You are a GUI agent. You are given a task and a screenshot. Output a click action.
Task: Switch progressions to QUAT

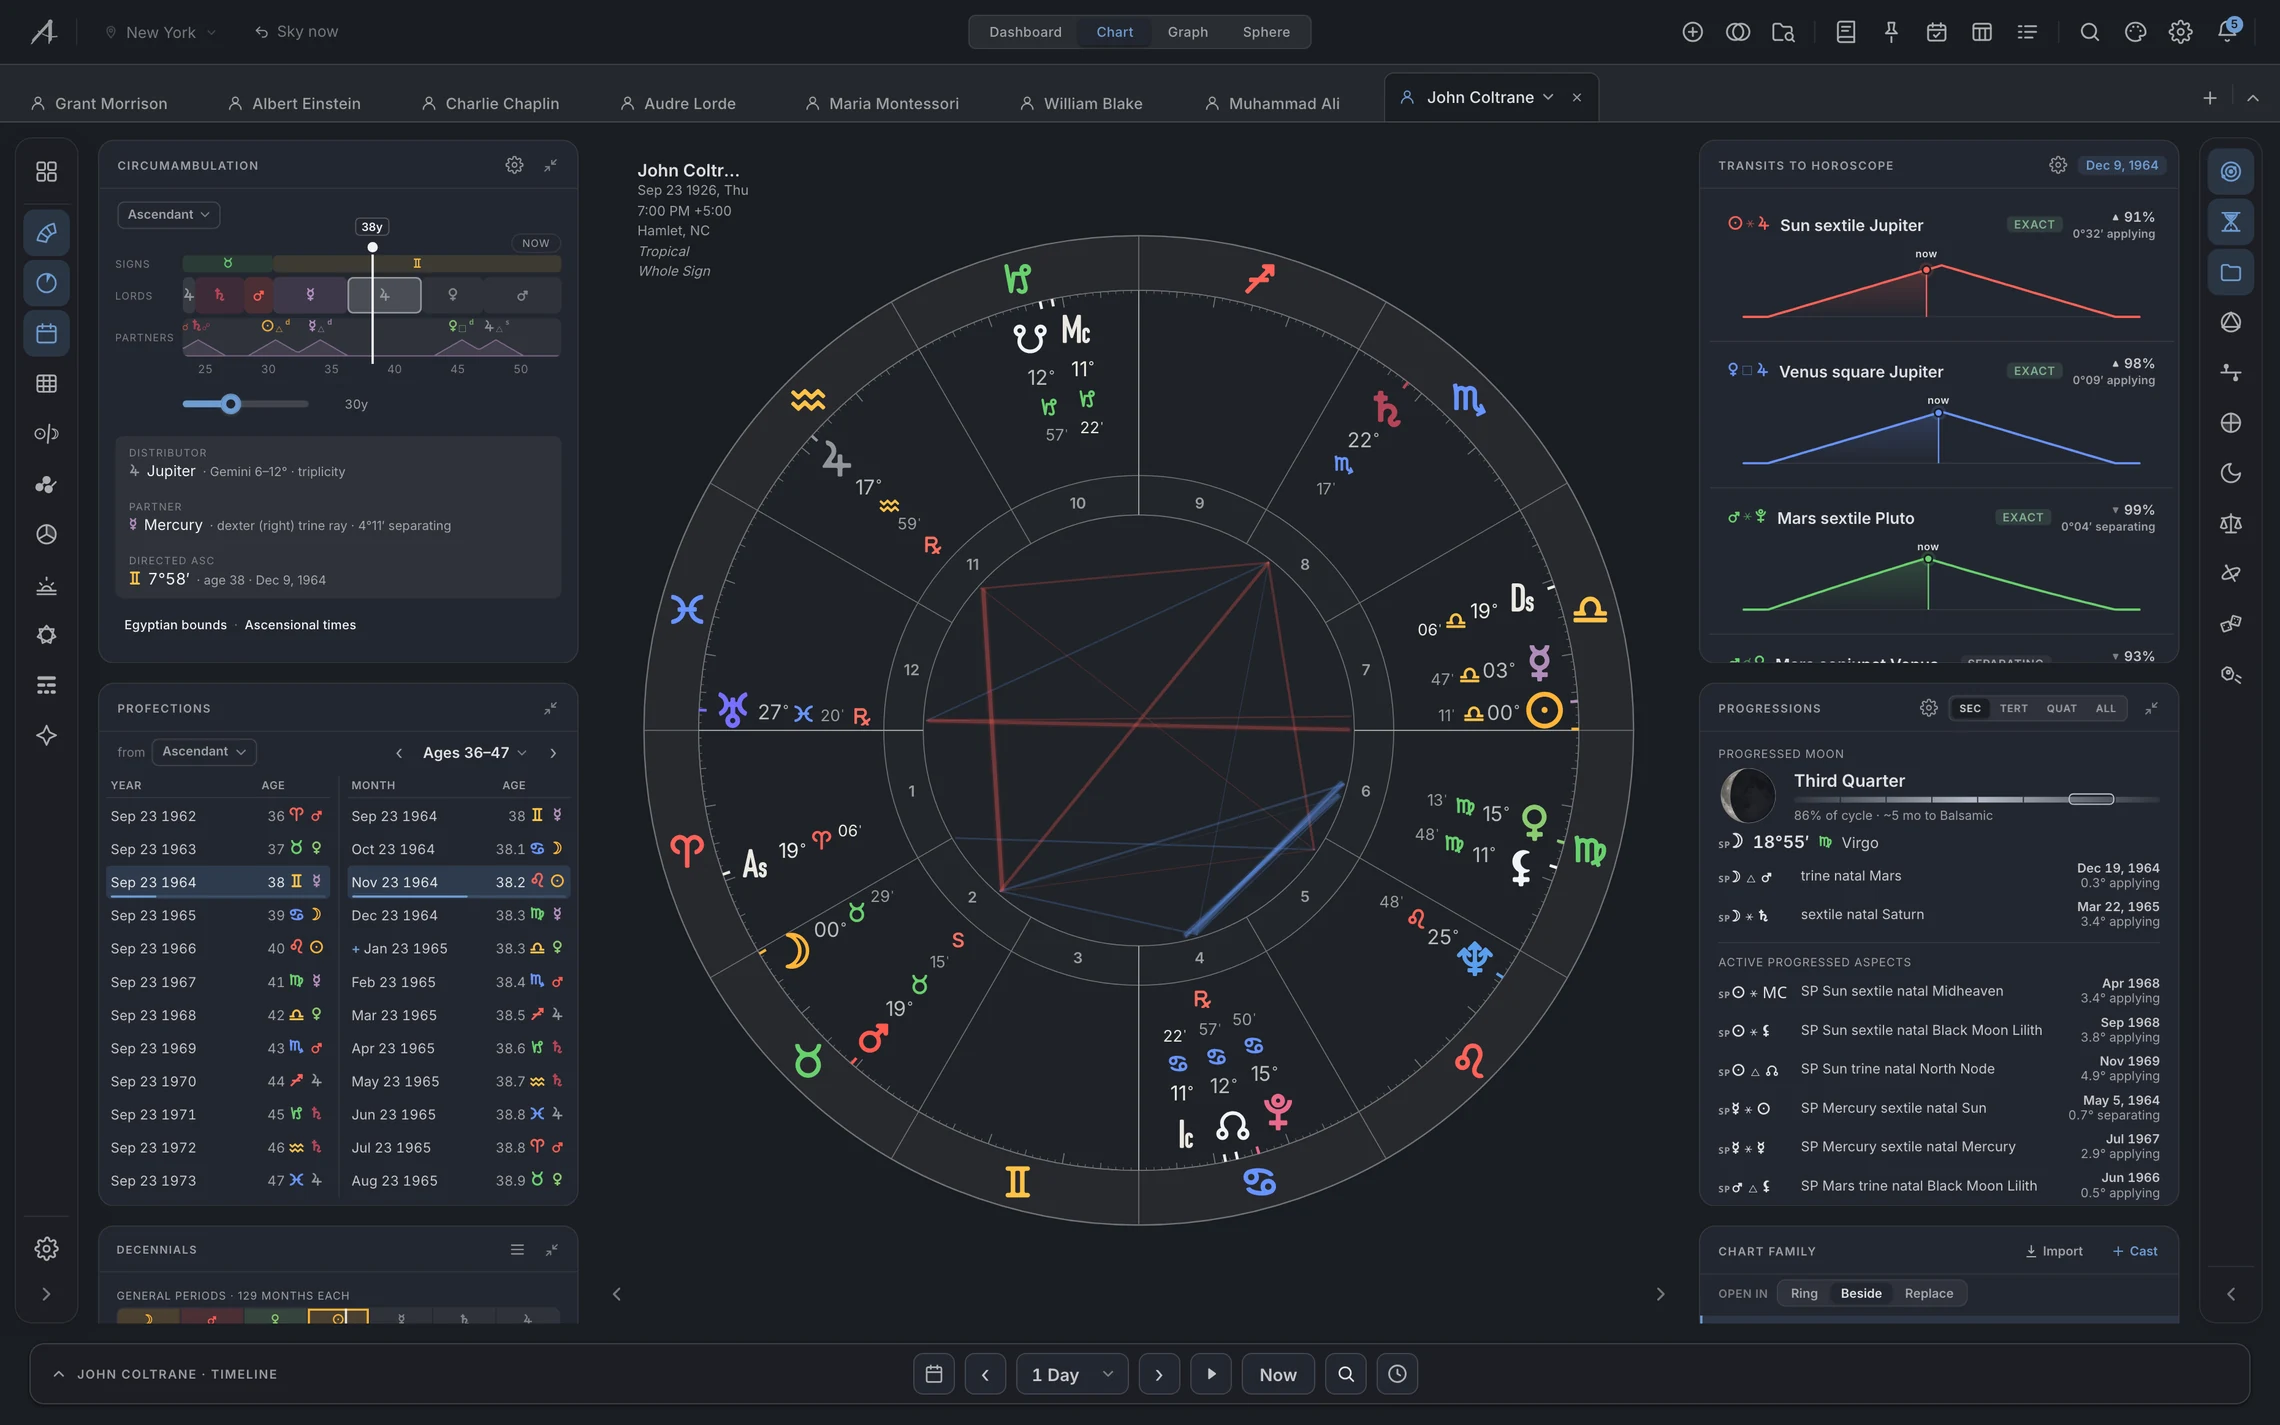[x=2061, y=708]
